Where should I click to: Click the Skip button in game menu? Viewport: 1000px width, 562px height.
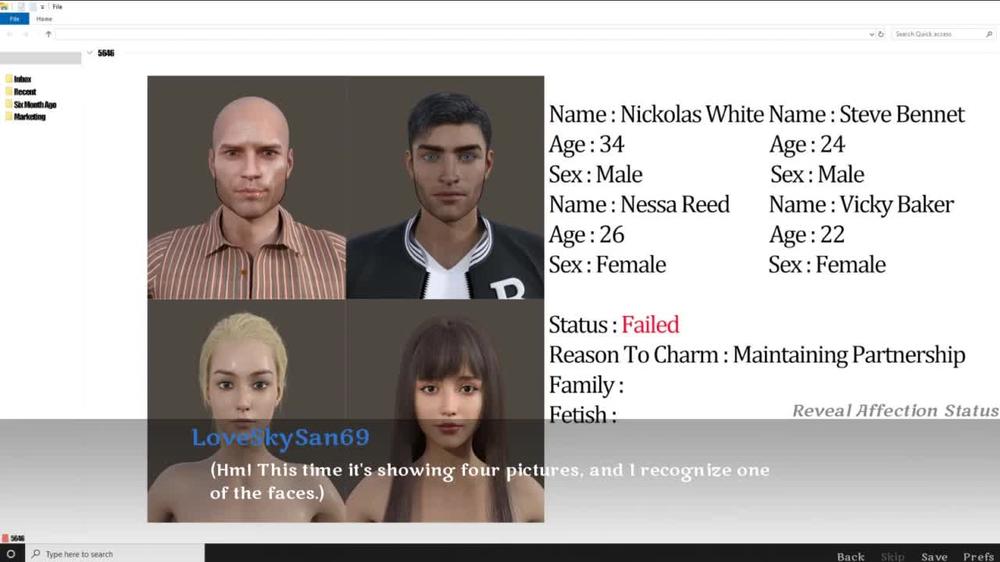pos(892,556)
